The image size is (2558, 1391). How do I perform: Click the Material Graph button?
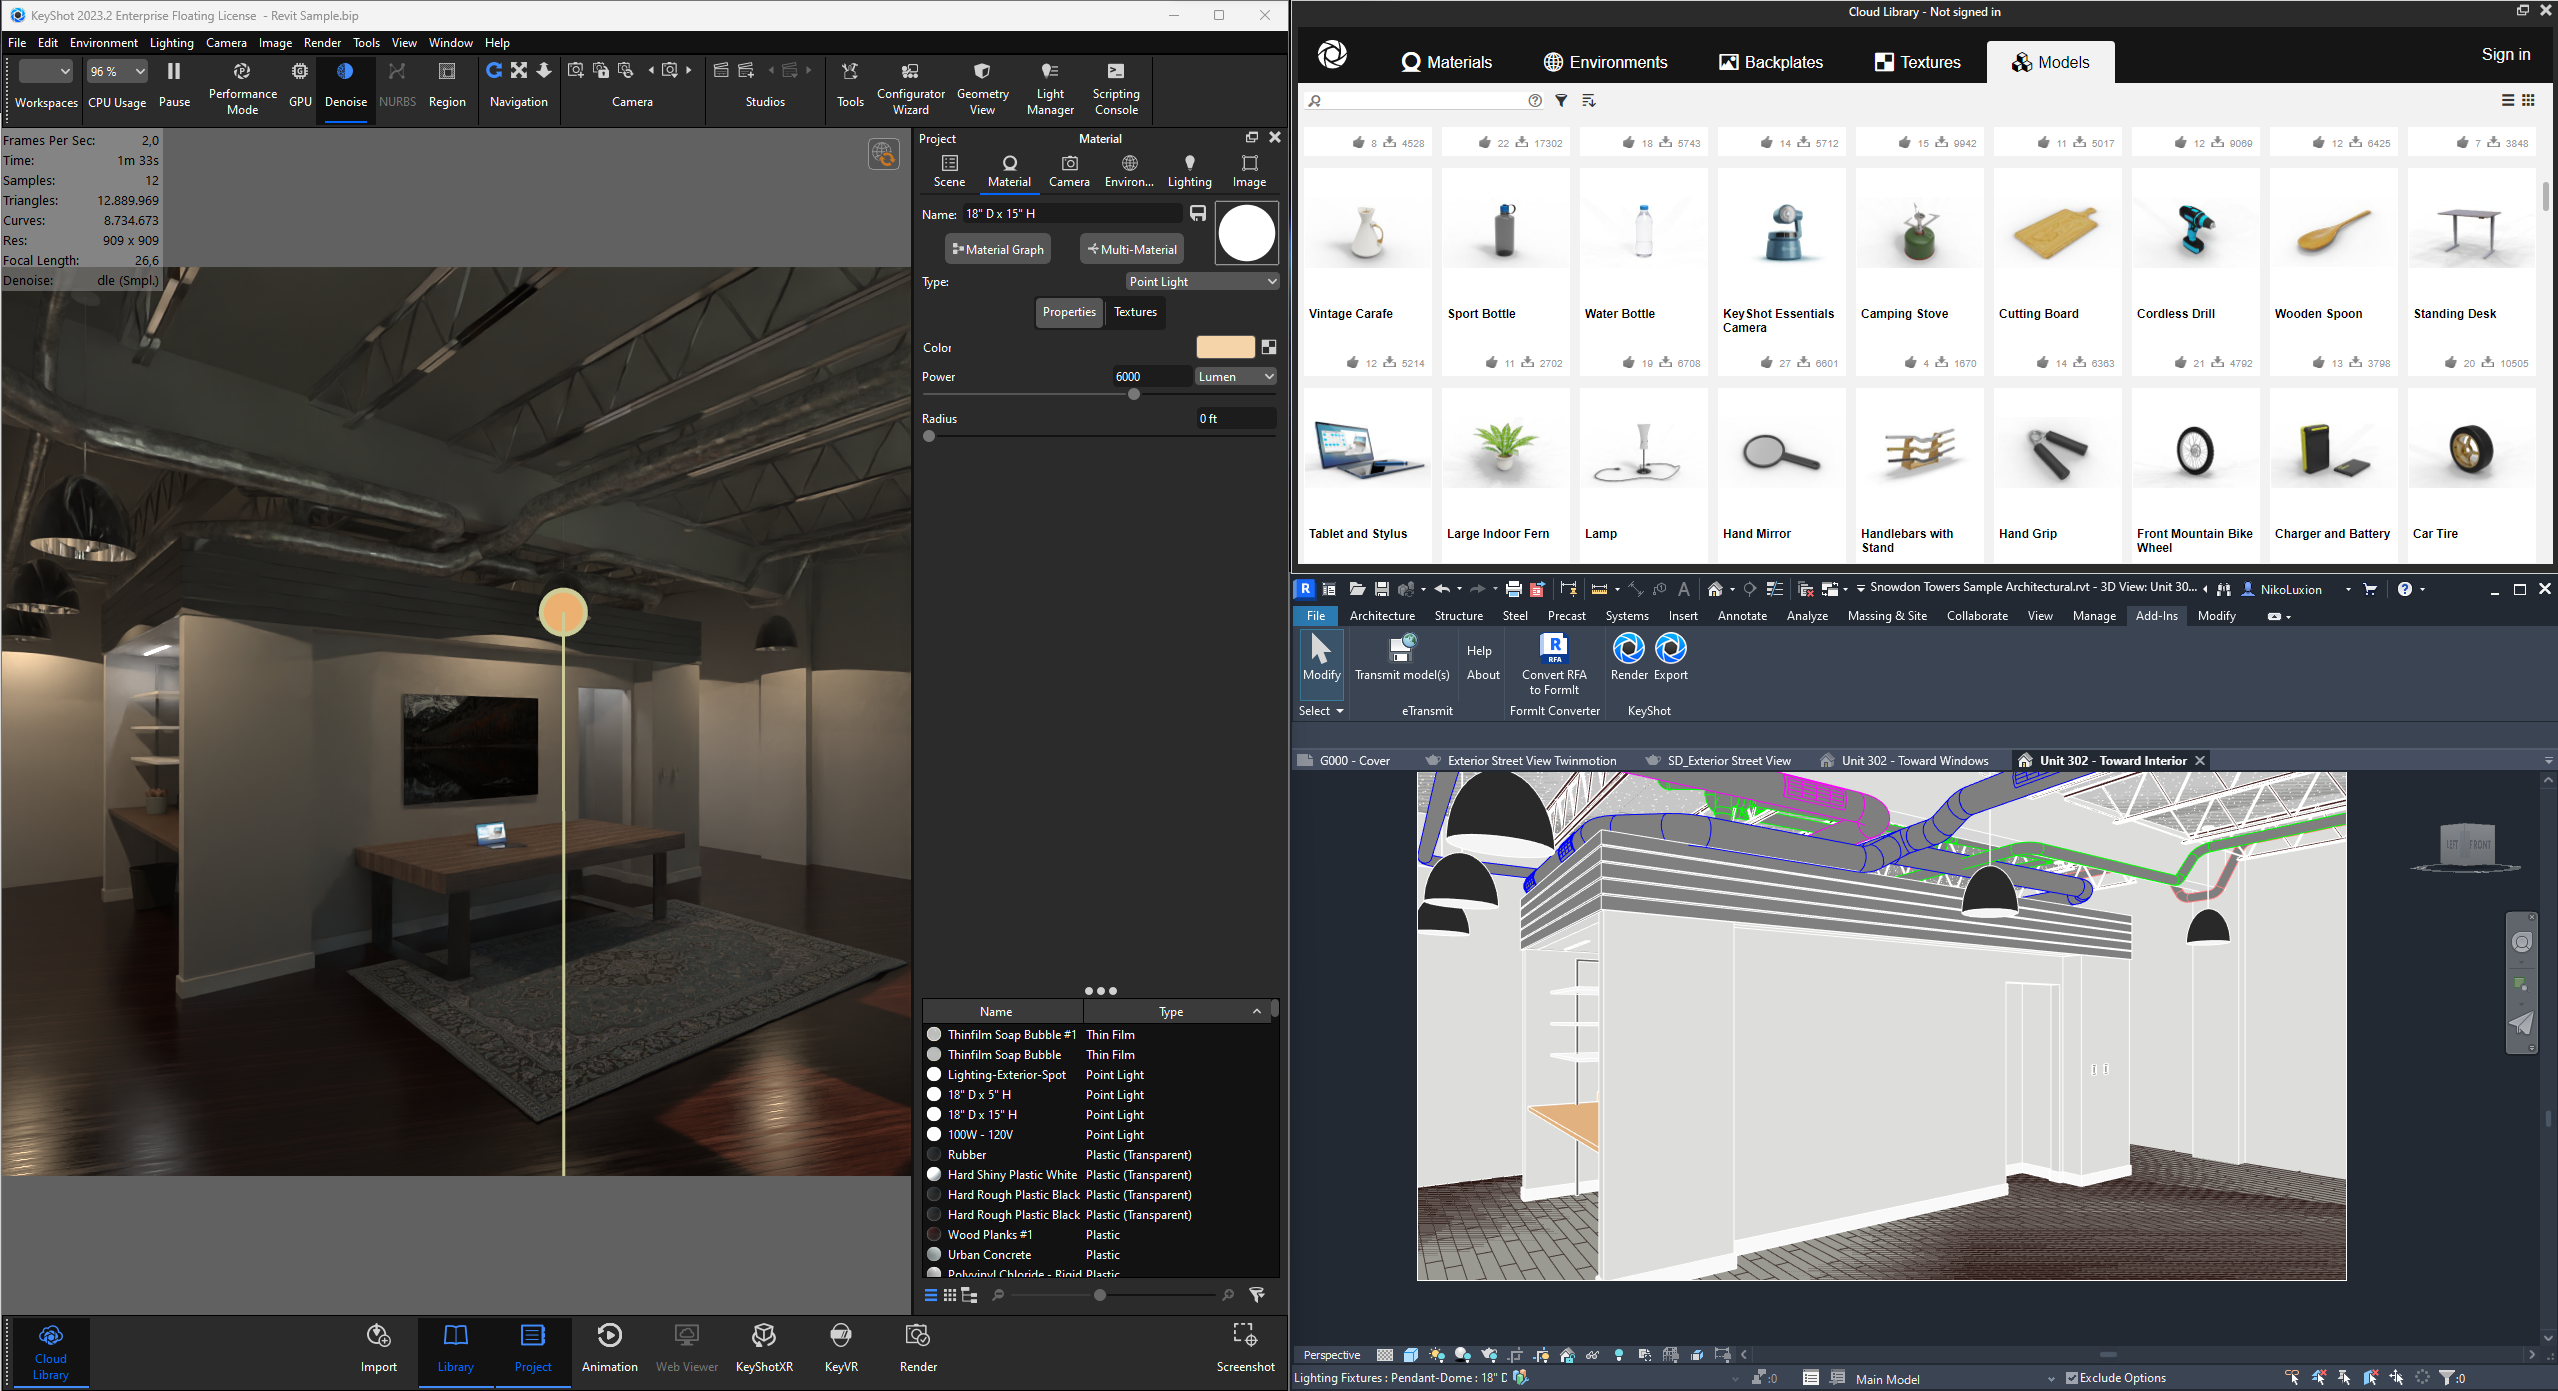[998, 250]
